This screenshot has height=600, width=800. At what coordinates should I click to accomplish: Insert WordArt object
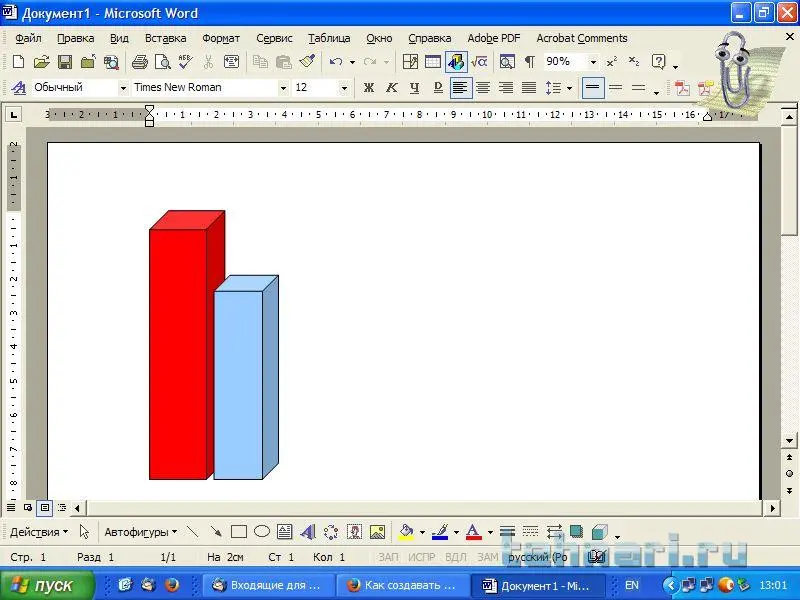point(308,532)
